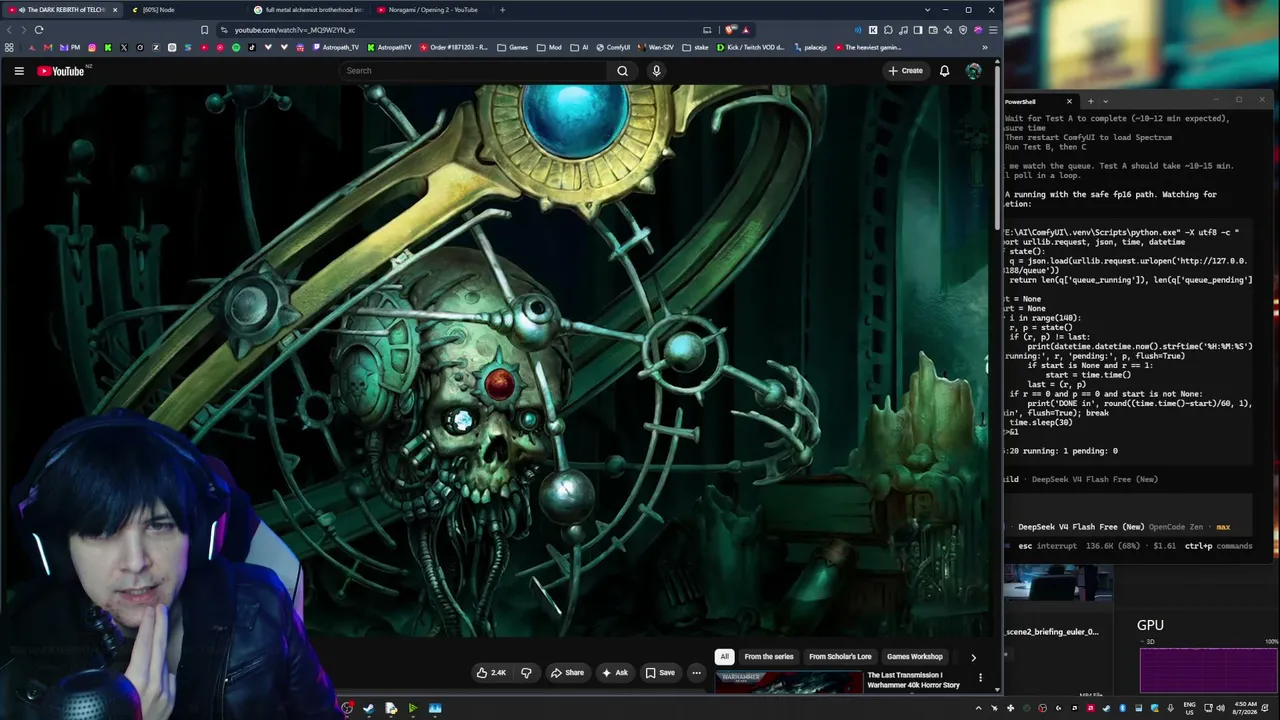Open The Last Transmission video thumbnail
Screen dimensions: 1280x720
coord(788,682)
